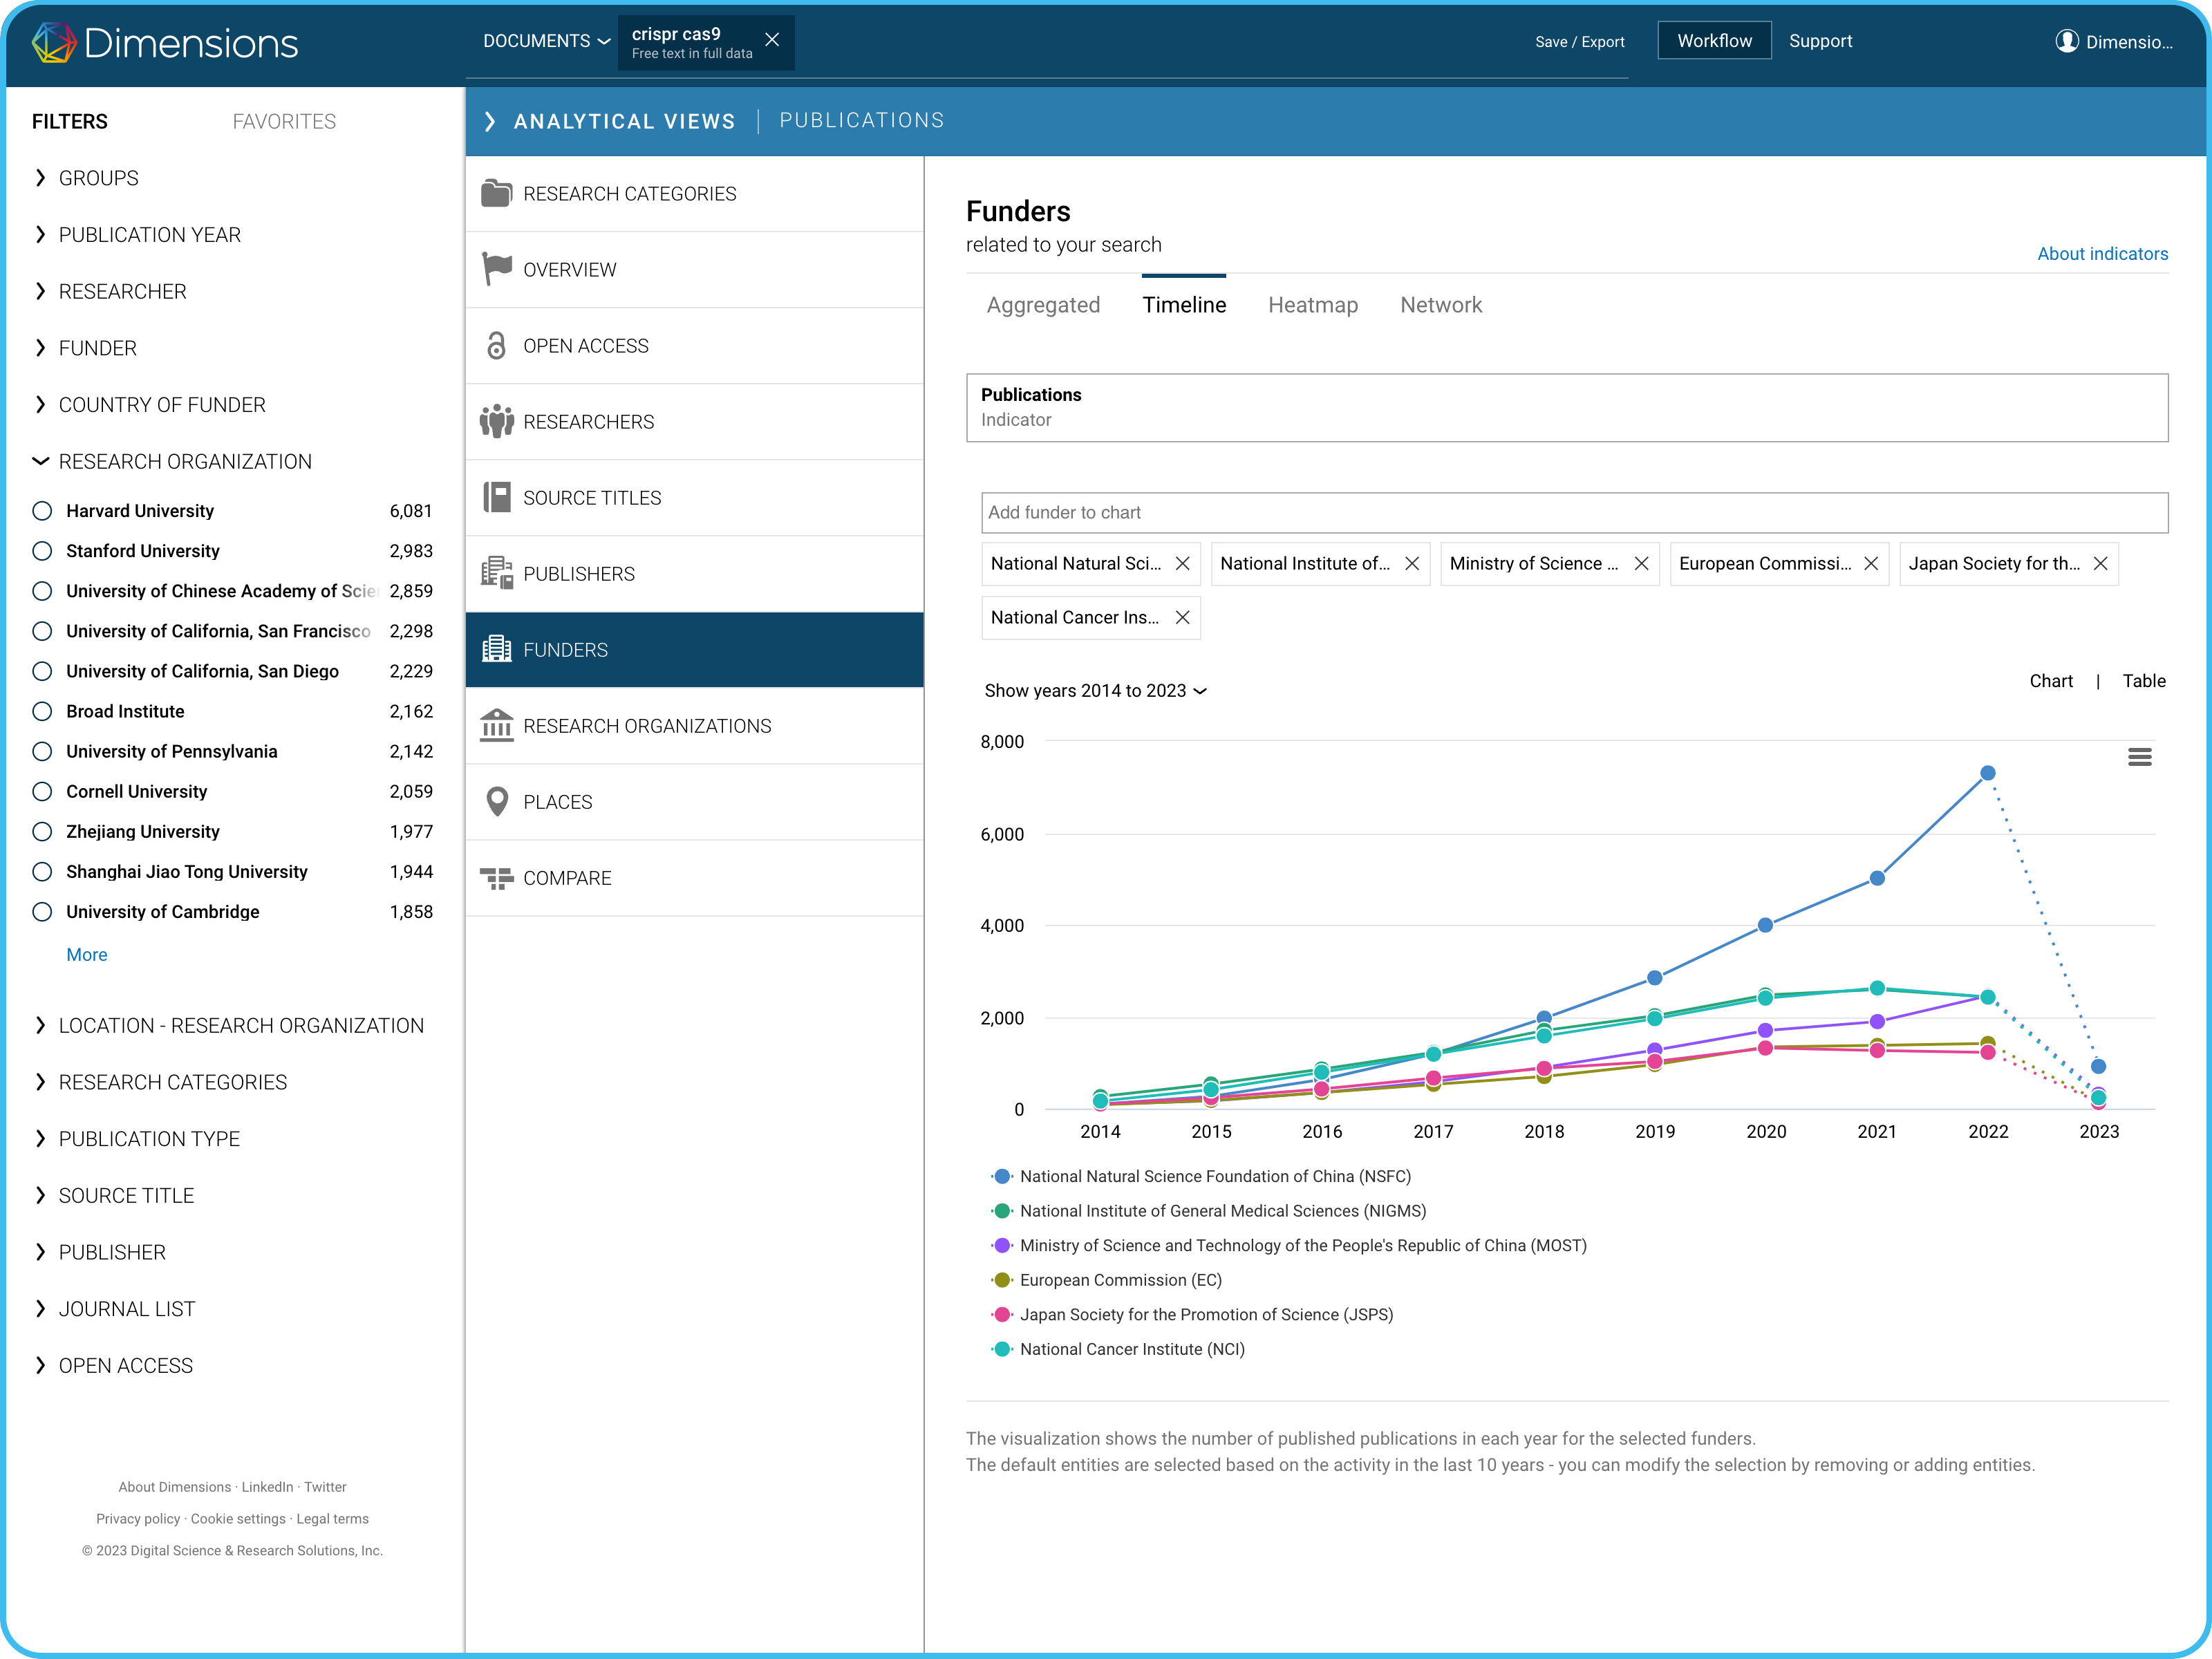Screen dimensions: 2212x1659
Task: Click the About indicators link
Action: point(2102,254)
